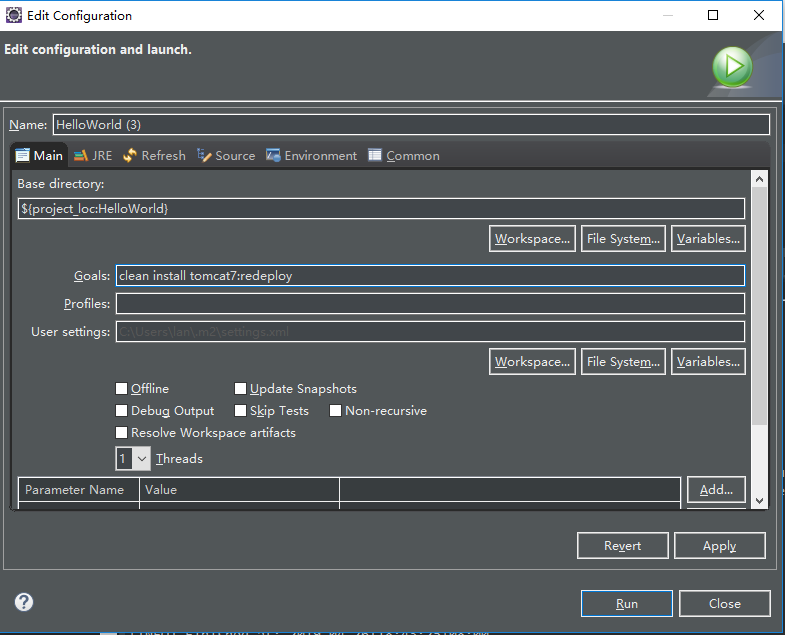The width and height of the screenshot is (785, 635).
Task: Click Add parameter button
Action: (x=716, y=489)
